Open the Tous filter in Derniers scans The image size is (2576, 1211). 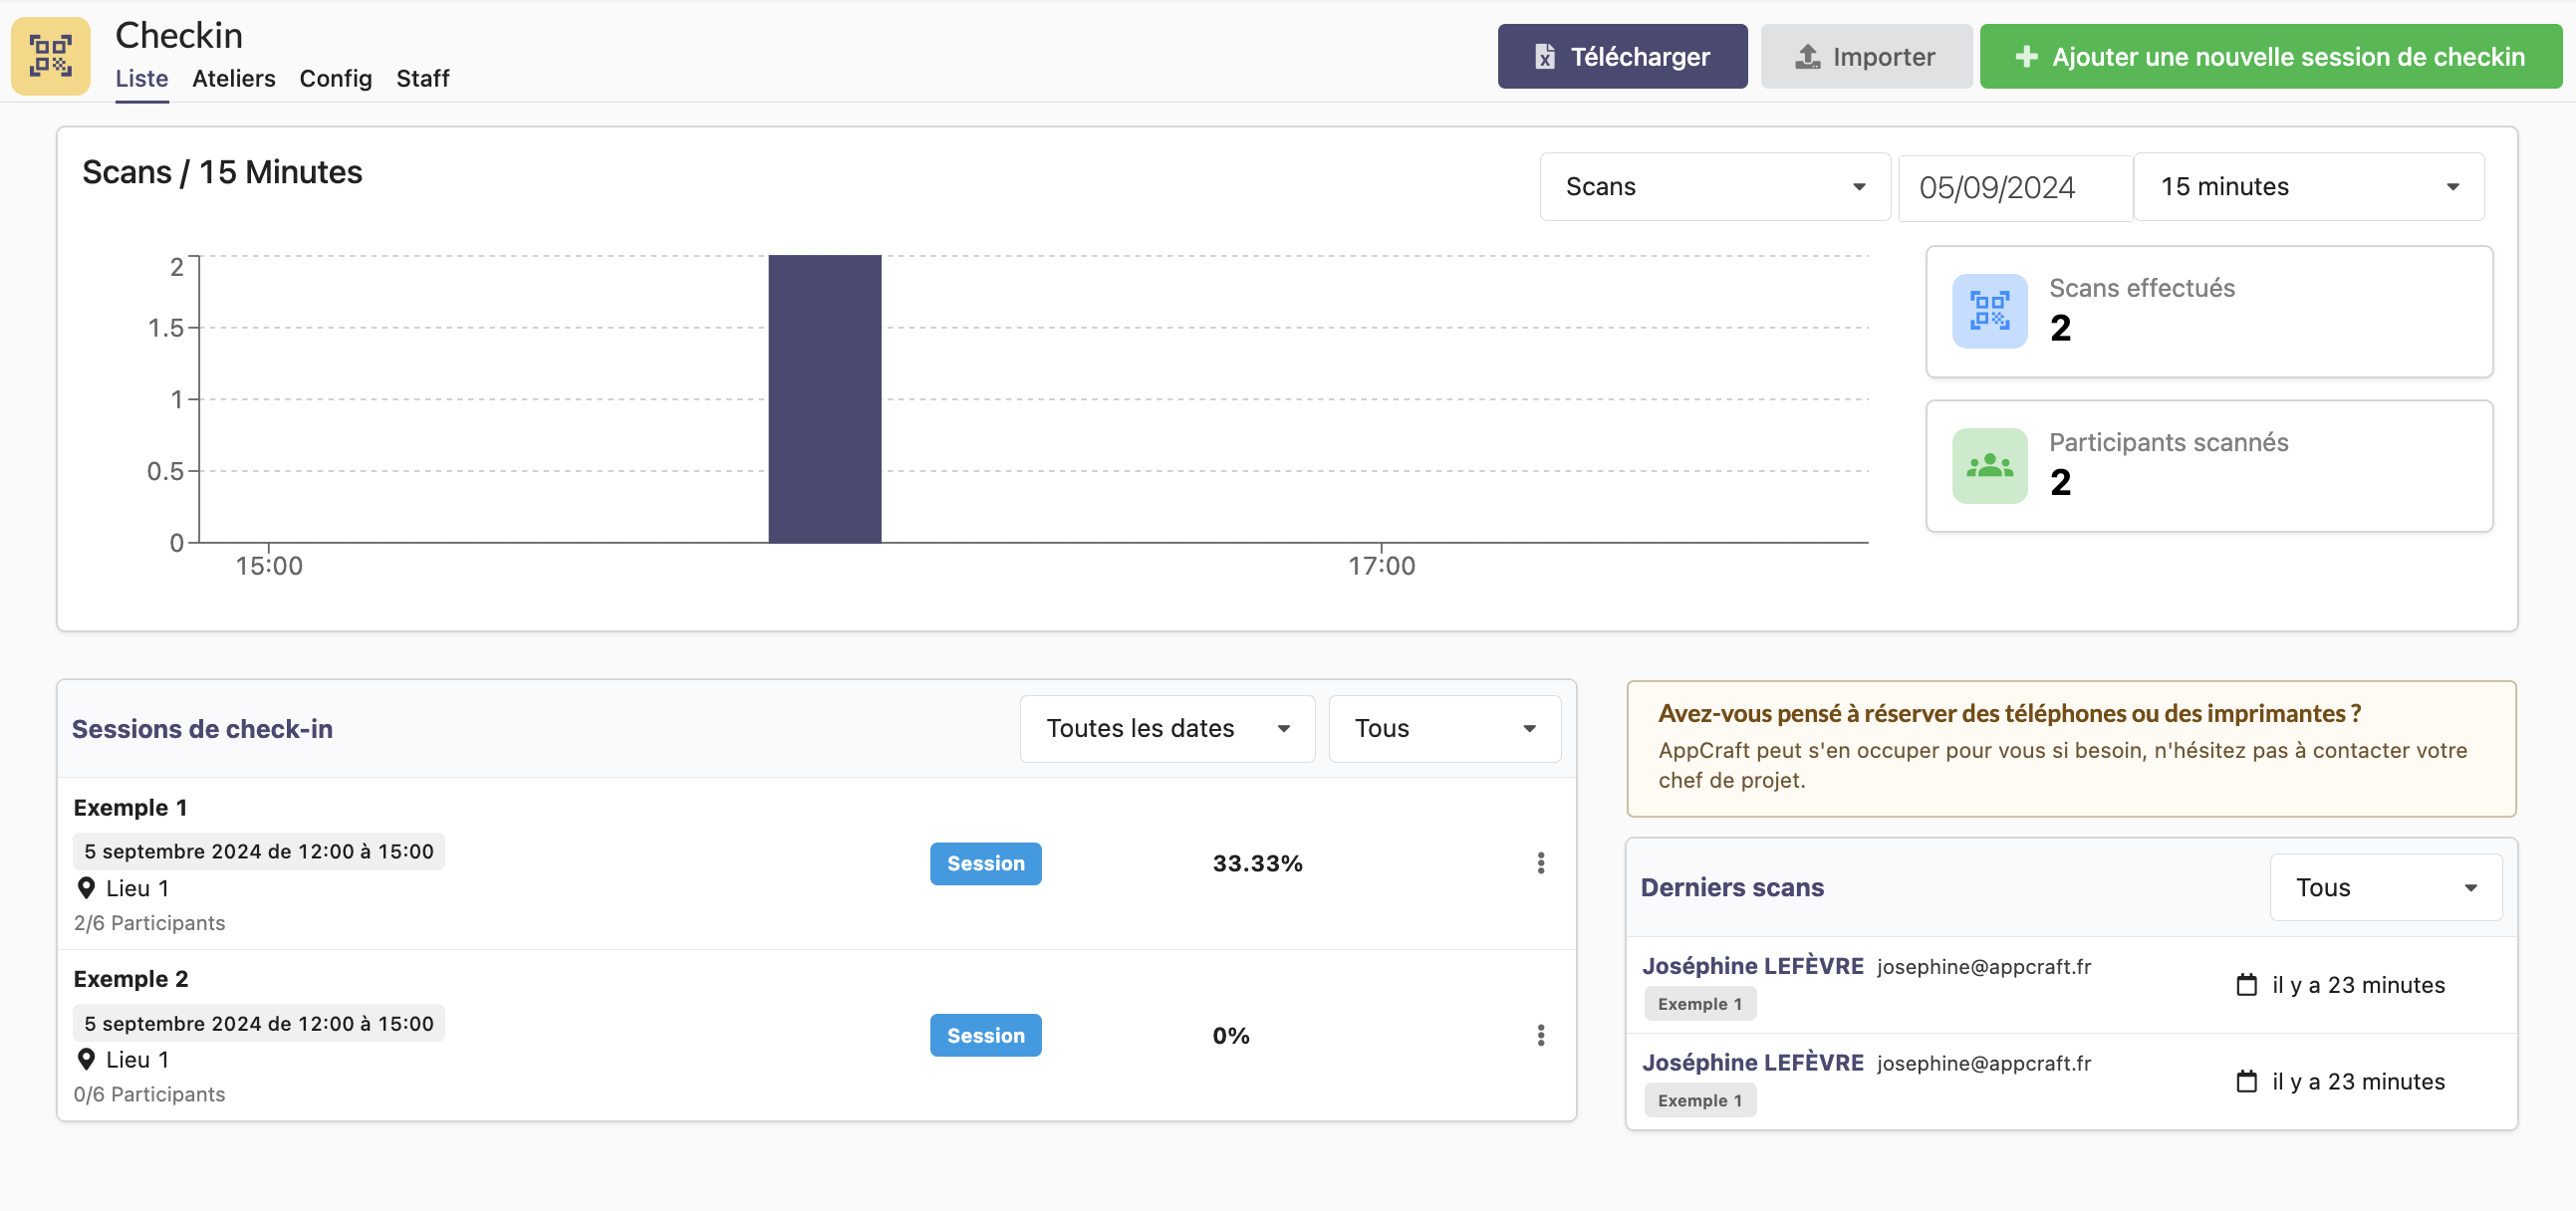point(2385,888)
